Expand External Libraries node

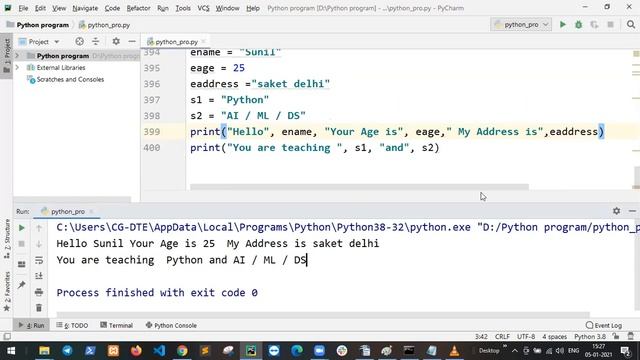pos(17,67)
